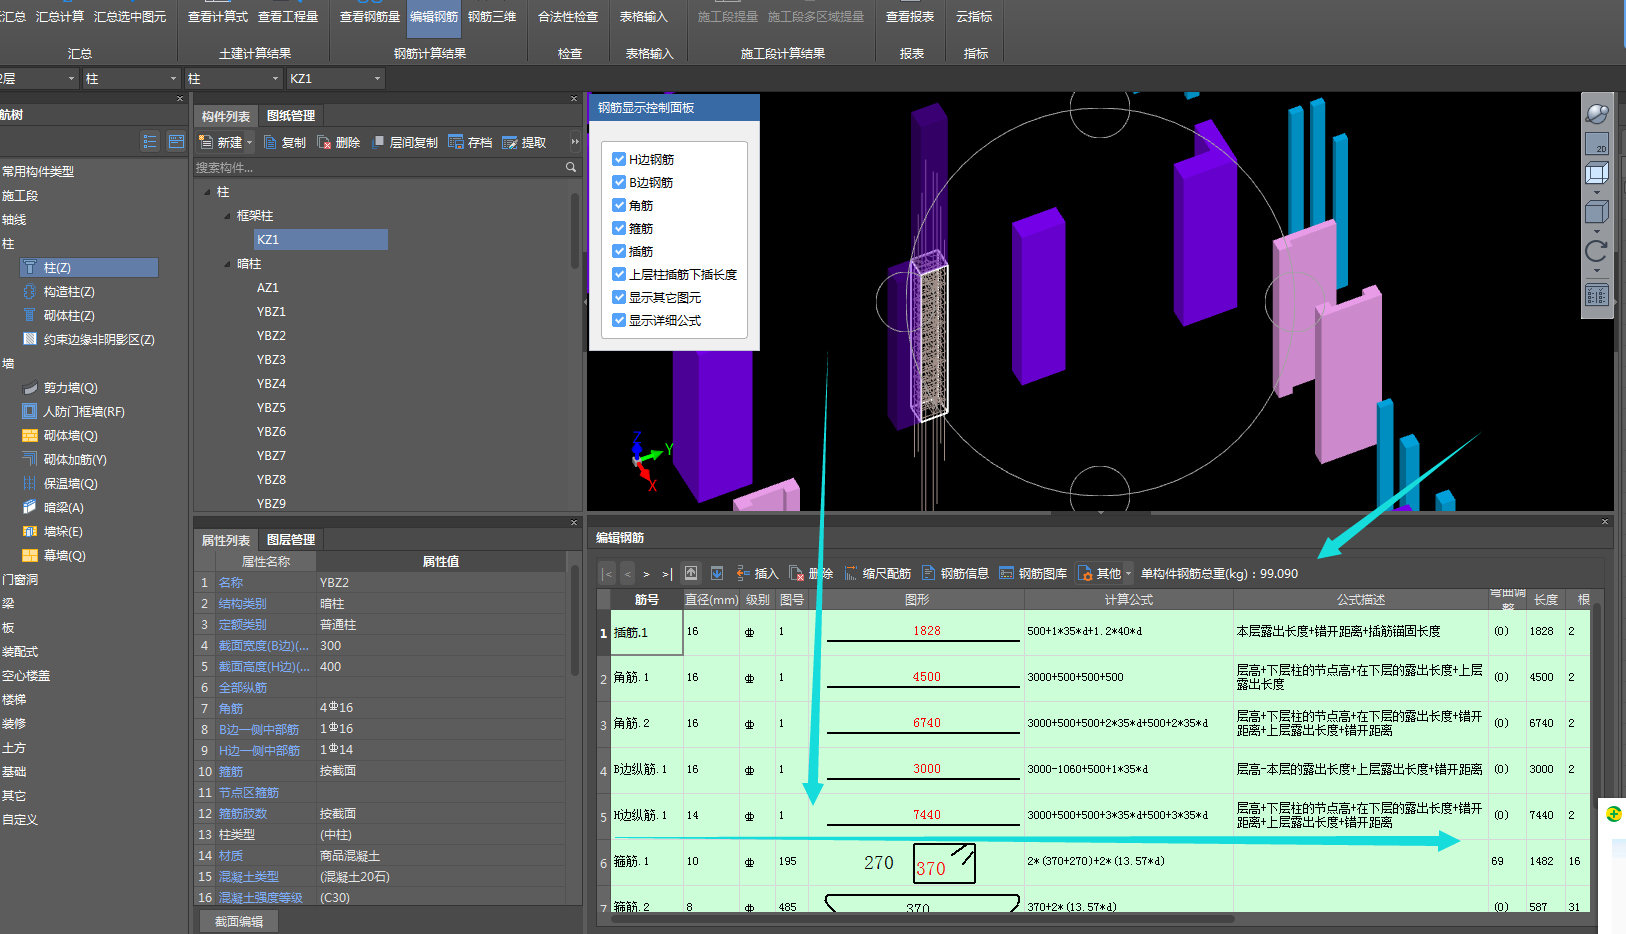Viewport: 1626px width, 934px height.
Task: Switch to 2D view mode
Action: point(1597,144)
